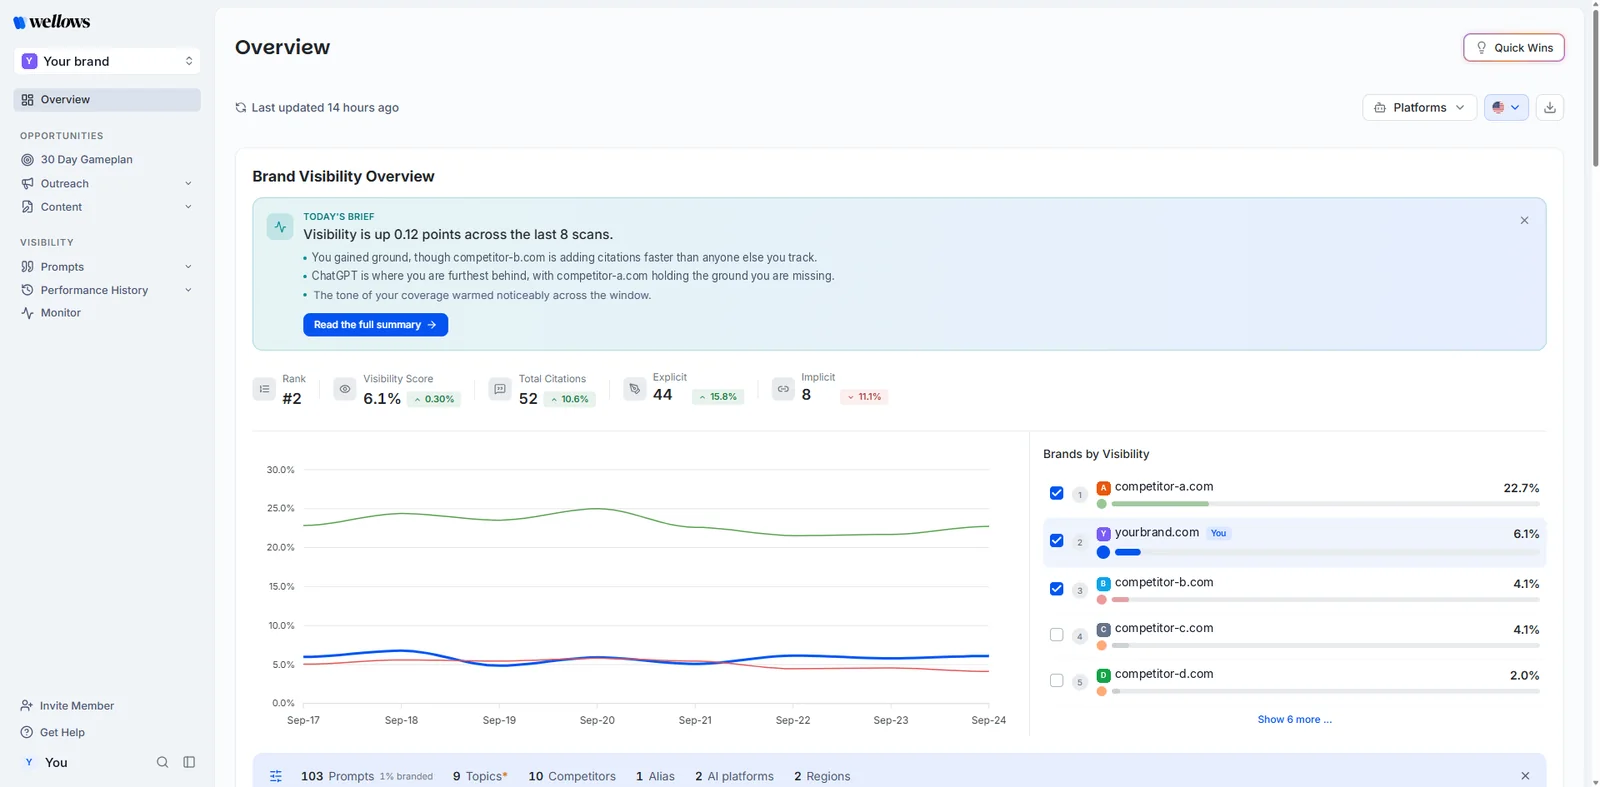The width and height of the screenshot is (1600, 787).
Task: Click the search icon in sidebar footer
Action: pyautogui.click(x=162, y=762)
